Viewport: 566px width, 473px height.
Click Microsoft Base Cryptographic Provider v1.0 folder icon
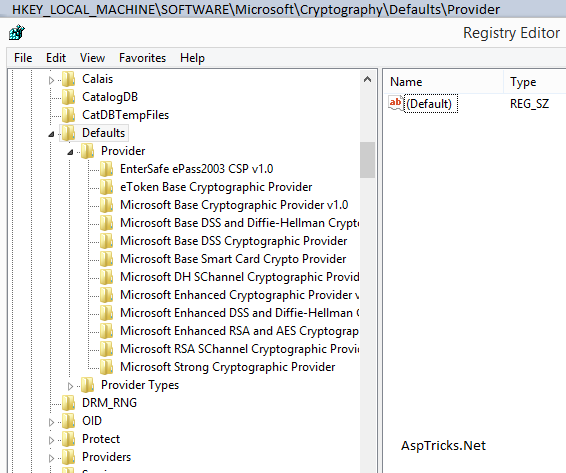point(106,205)
